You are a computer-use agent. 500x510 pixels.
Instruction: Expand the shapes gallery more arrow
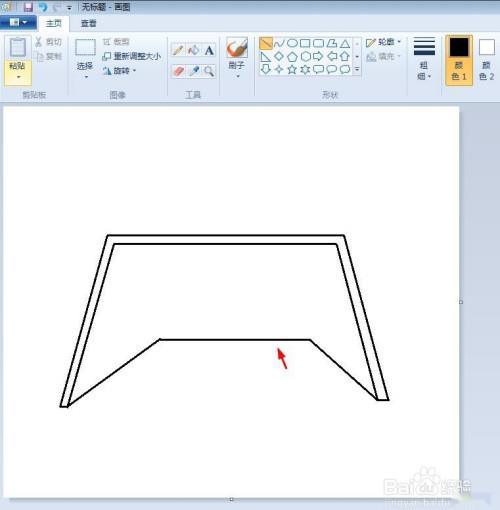[357, 69]
